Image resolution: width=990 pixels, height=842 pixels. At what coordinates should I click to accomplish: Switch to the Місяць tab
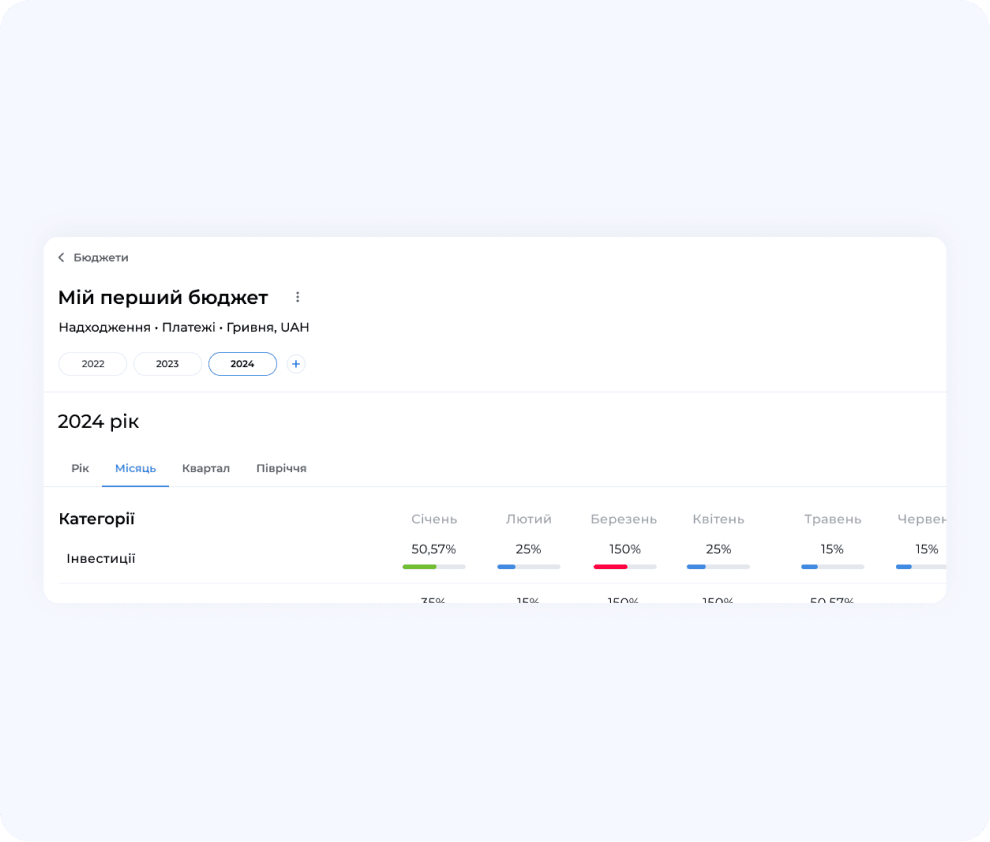click(x=135, y=468)
